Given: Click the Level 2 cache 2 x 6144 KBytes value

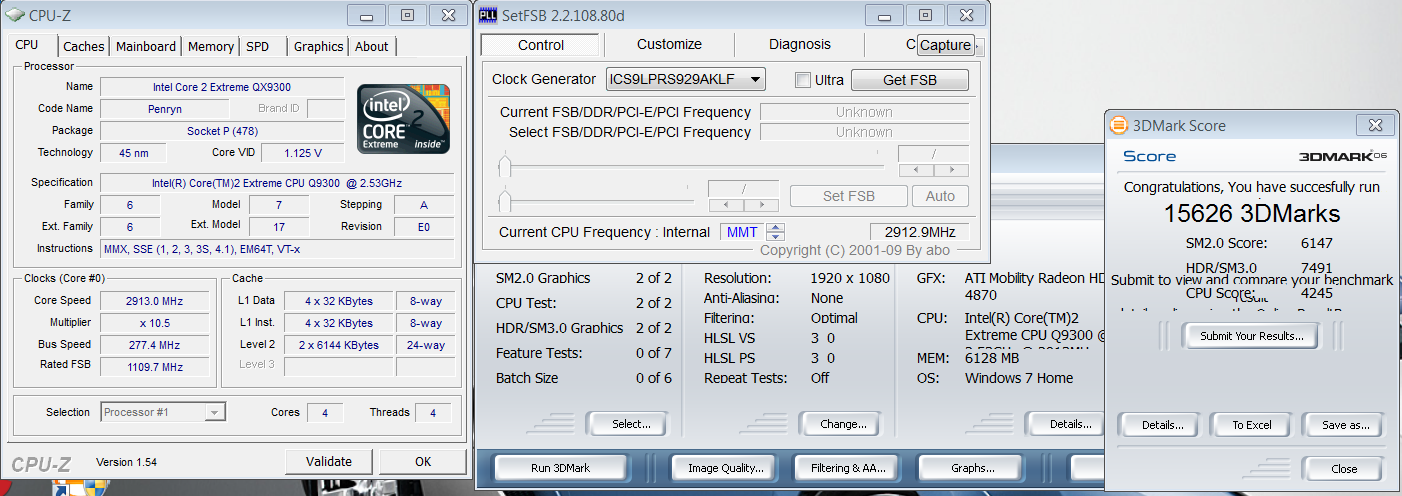Looking at the screenshot, I should 338,345.
